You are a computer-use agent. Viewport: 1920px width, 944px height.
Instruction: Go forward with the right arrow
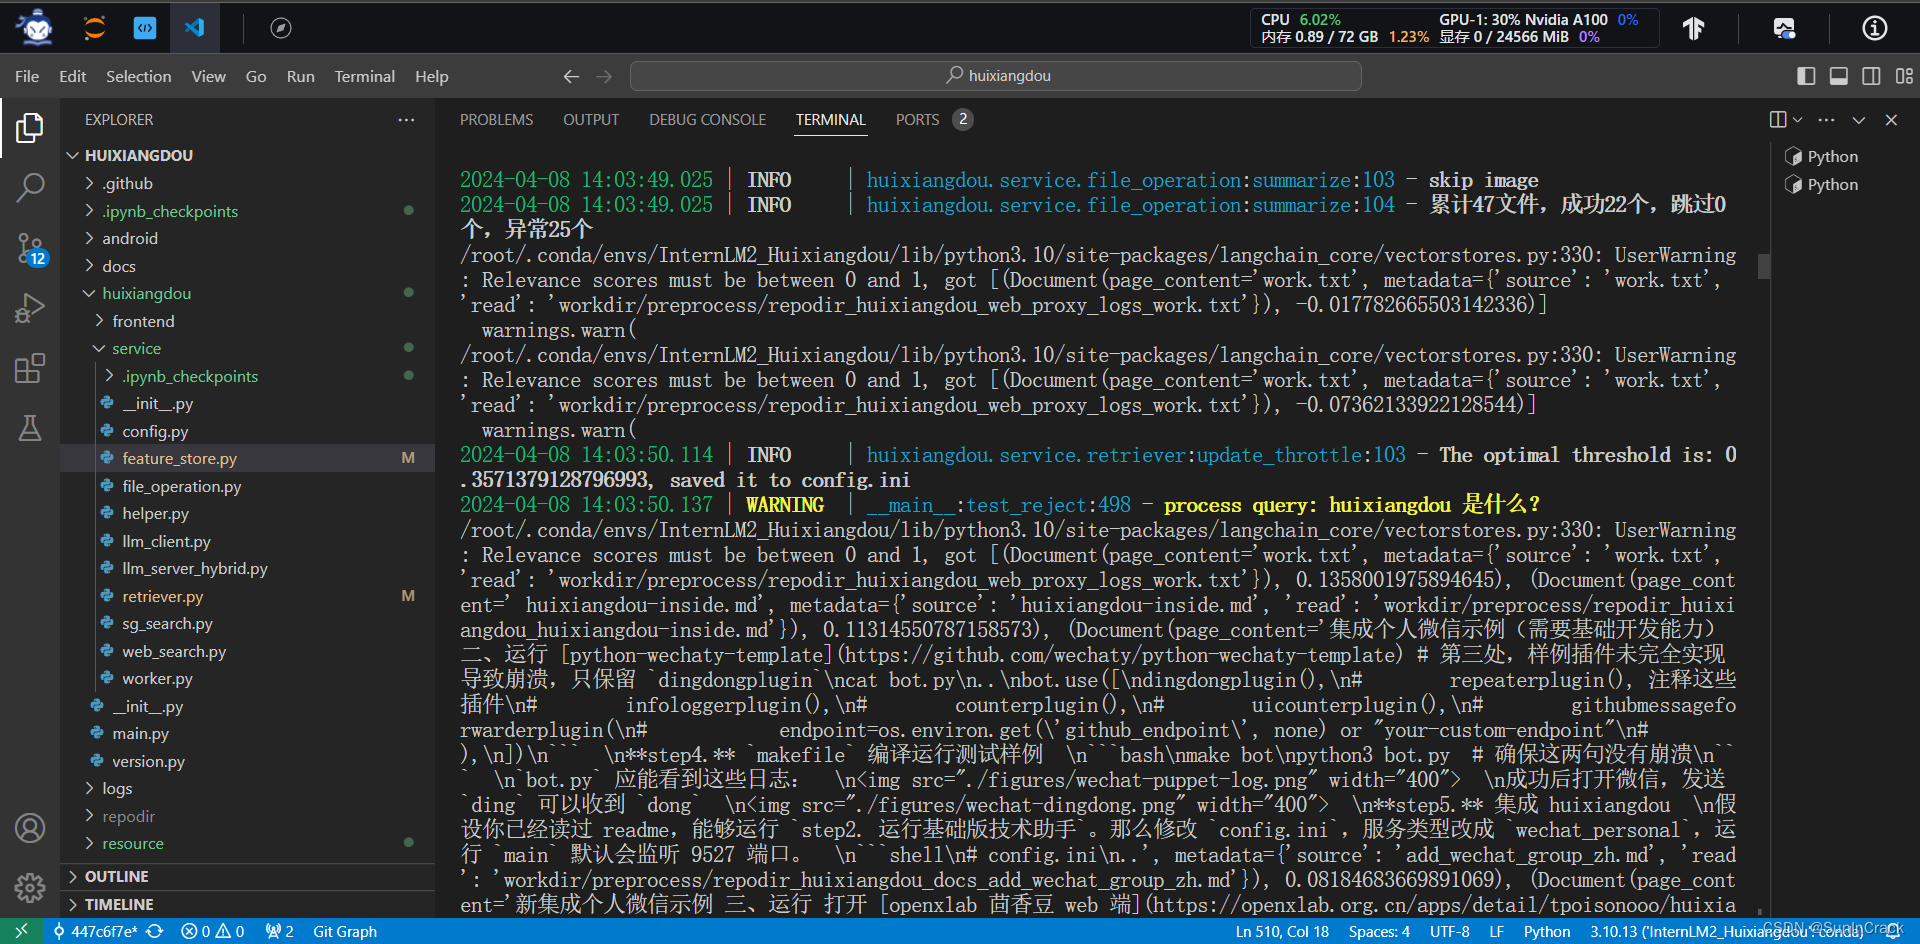(x=604, y=76)
